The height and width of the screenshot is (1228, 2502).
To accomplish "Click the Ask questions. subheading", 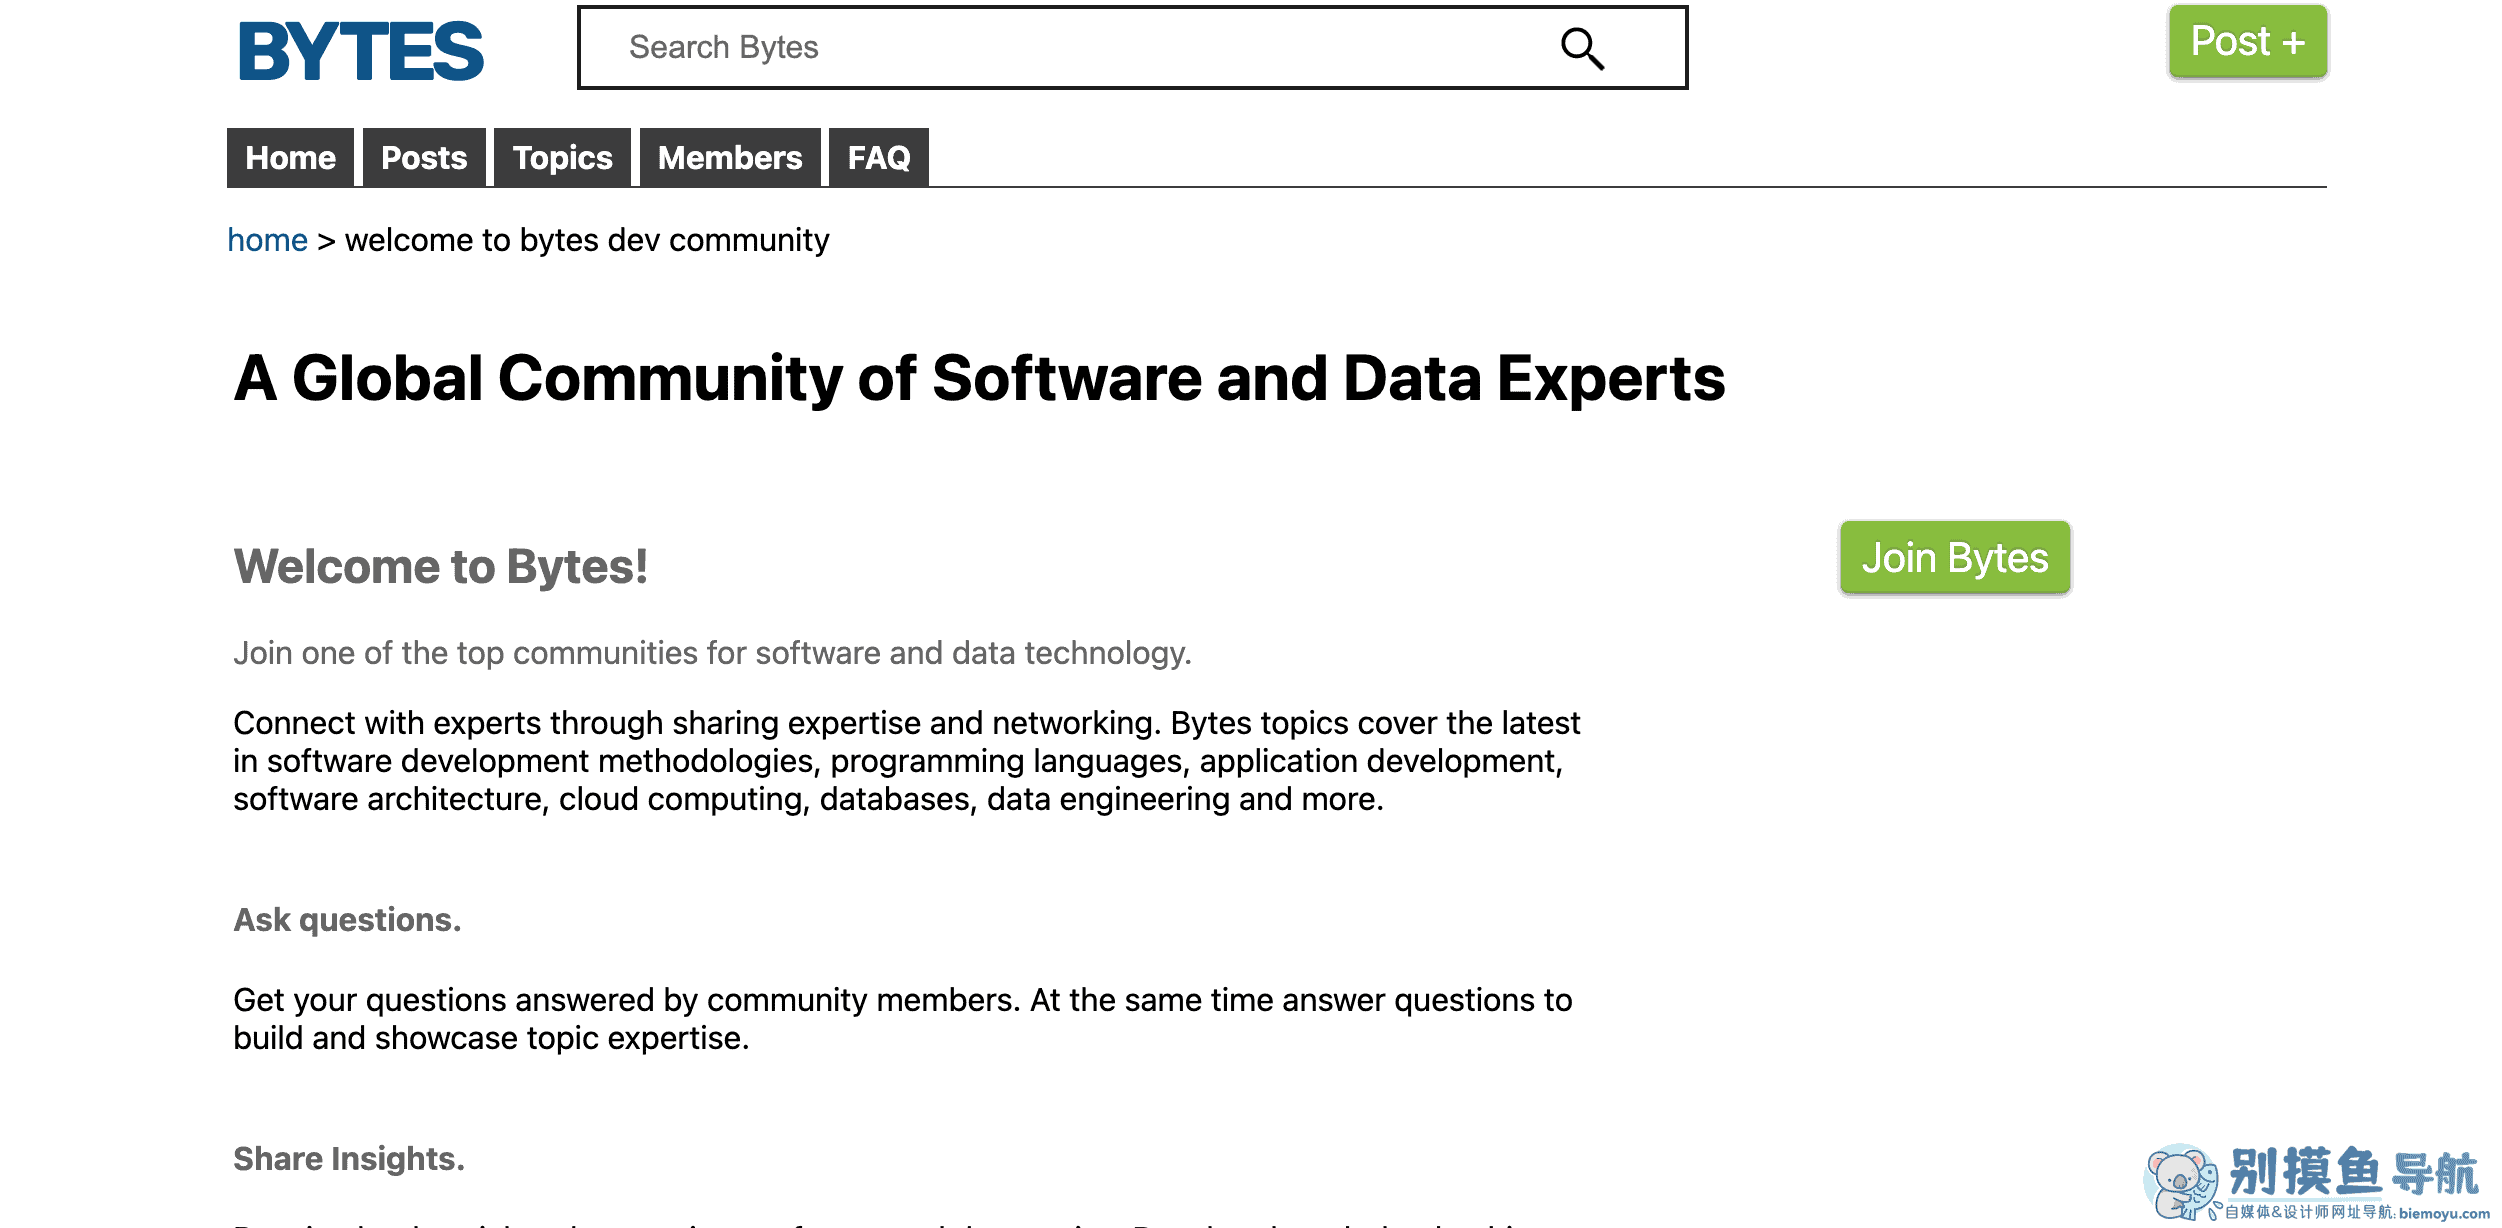I will coord(347,920).
